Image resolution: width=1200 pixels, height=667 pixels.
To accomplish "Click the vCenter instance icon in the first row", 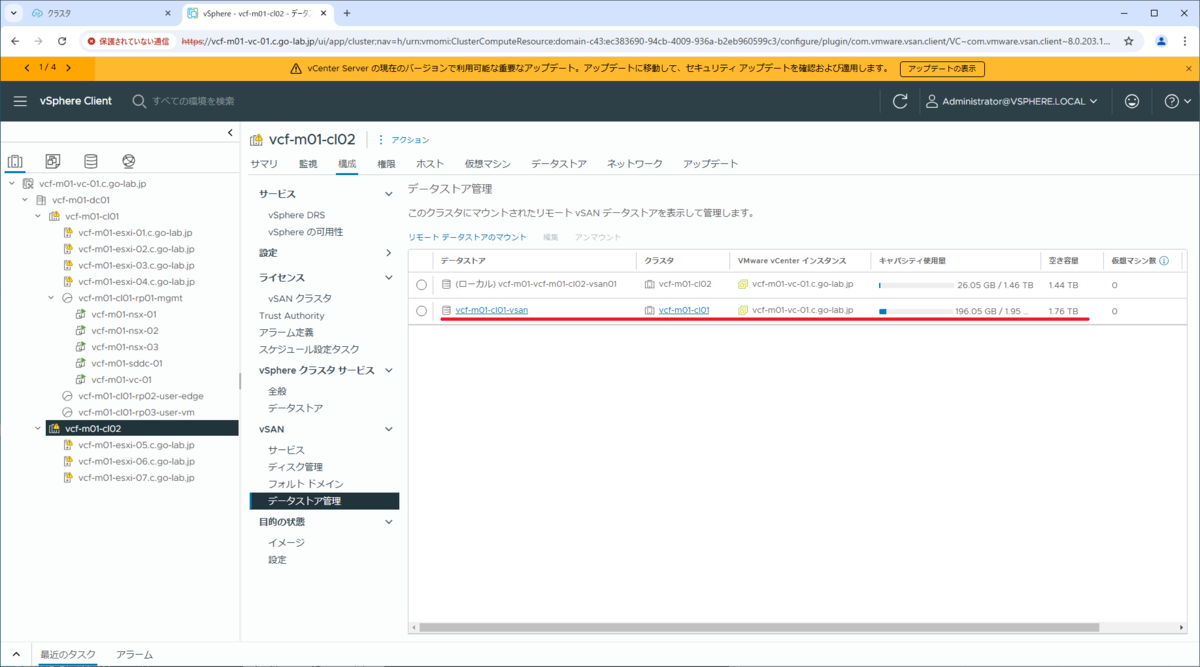I will tap(743, 284).
